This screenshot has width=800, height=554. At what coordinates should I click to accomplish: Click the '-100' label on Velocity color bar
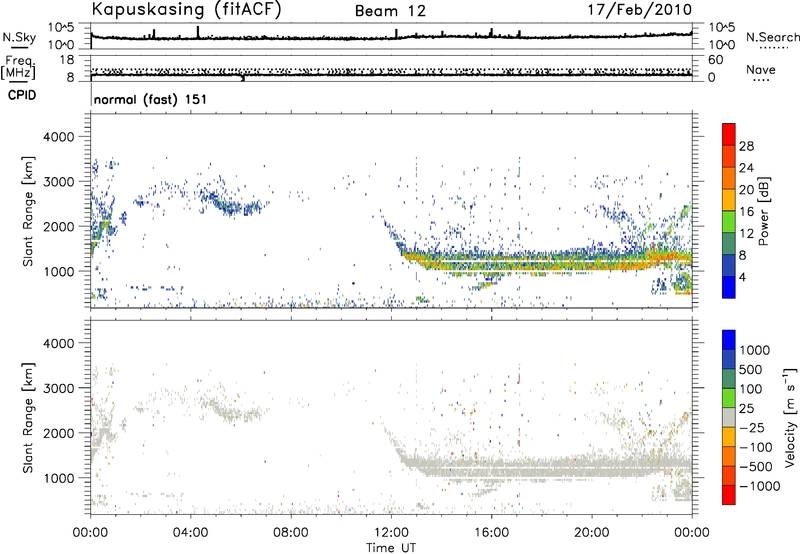pos(756,447)
